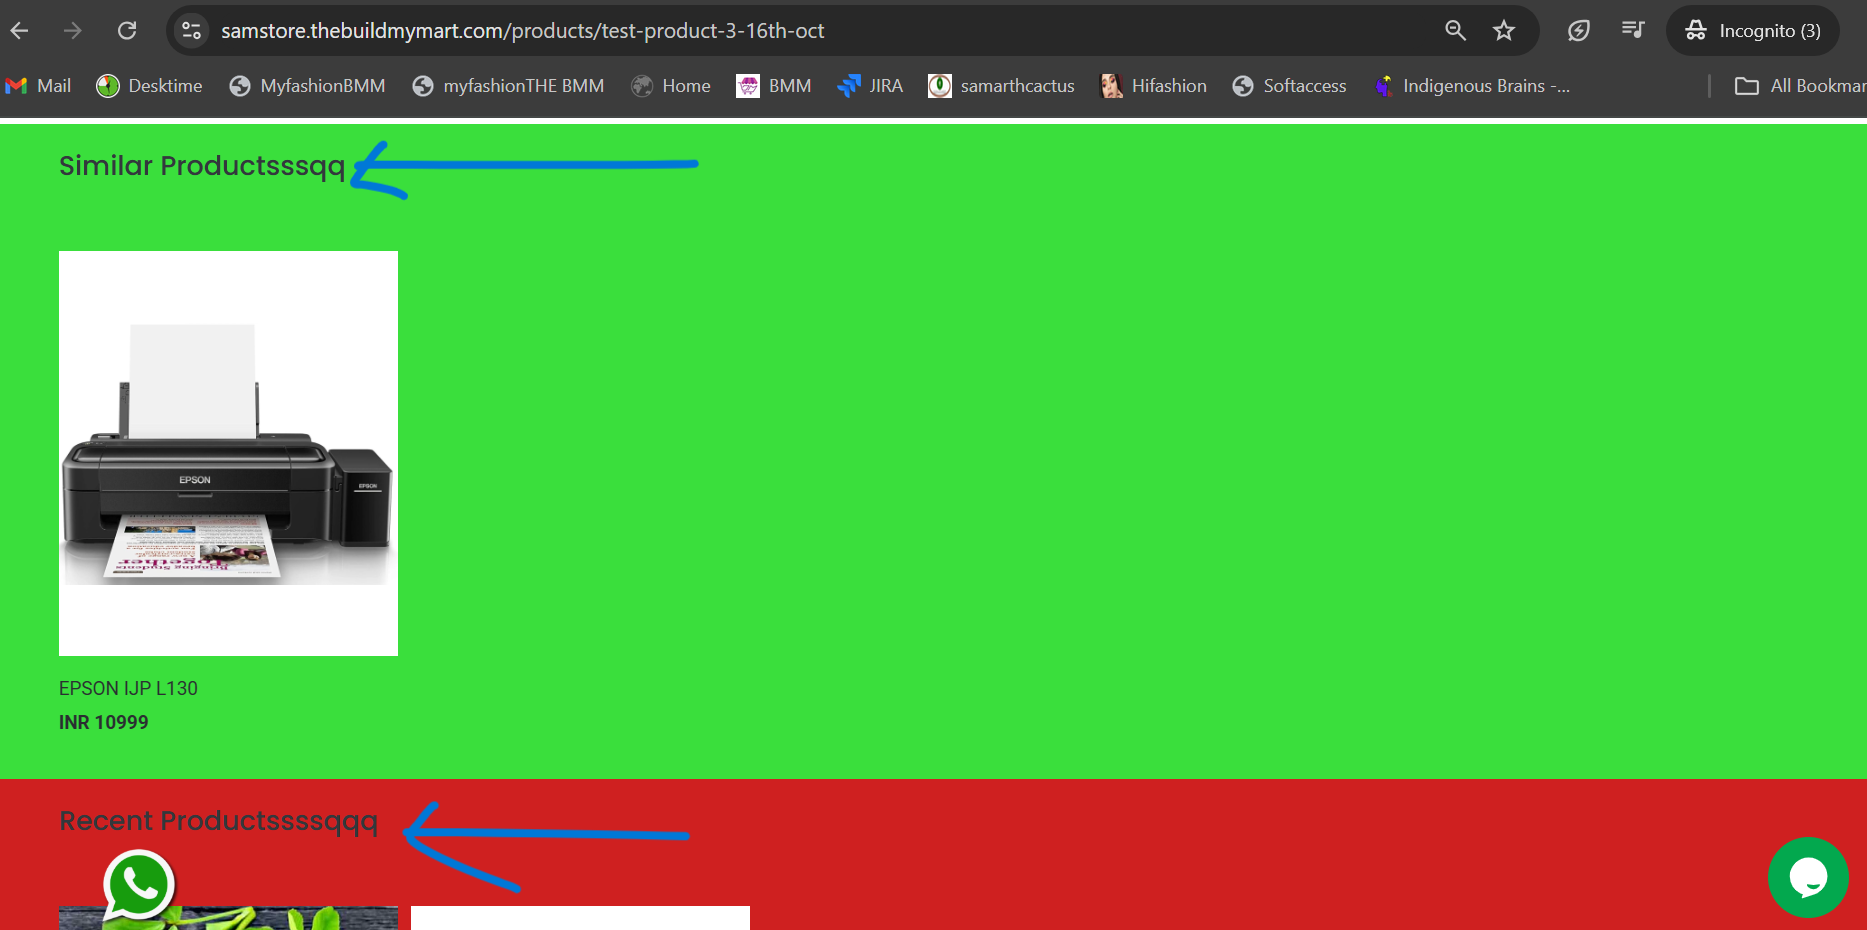Image resolution: width=1867 pixels, height=930 pixels.
Task: Open the myfashionTHE BMM bookmark
Action: [508, 86]
